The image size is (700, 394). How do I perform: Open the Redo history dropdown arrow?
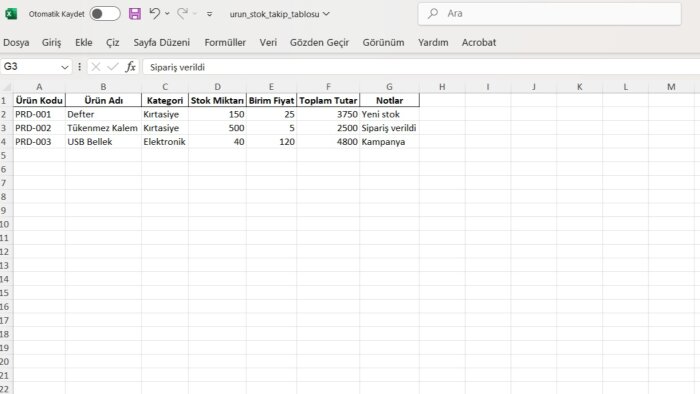[195, 14]
